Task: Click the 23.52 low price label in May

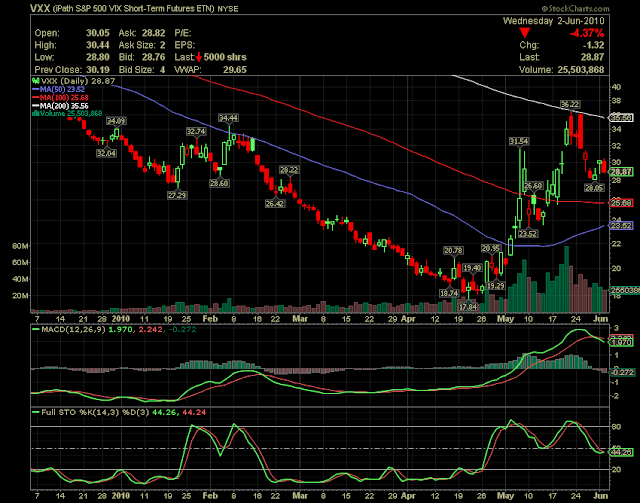Action: click(528, 234)
